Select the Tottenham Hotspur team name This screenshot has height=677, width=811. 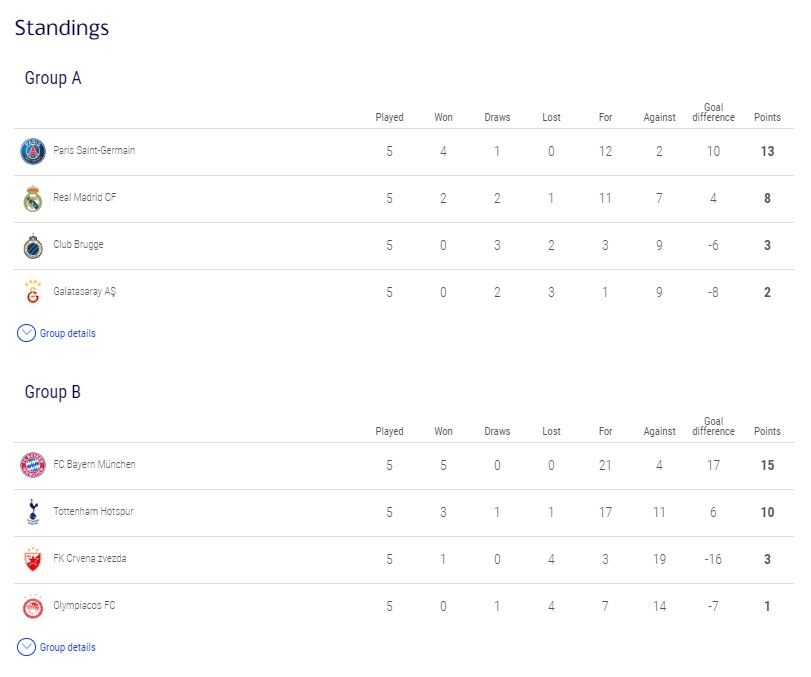point(94,511)
